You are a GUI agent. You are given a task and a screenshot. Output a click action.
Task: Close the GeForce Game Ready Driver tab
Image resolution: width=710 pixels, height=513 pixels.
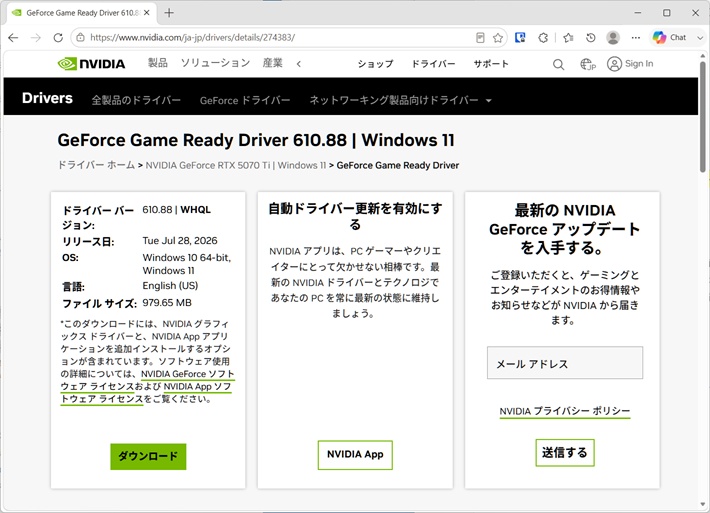tap(147, 13)
